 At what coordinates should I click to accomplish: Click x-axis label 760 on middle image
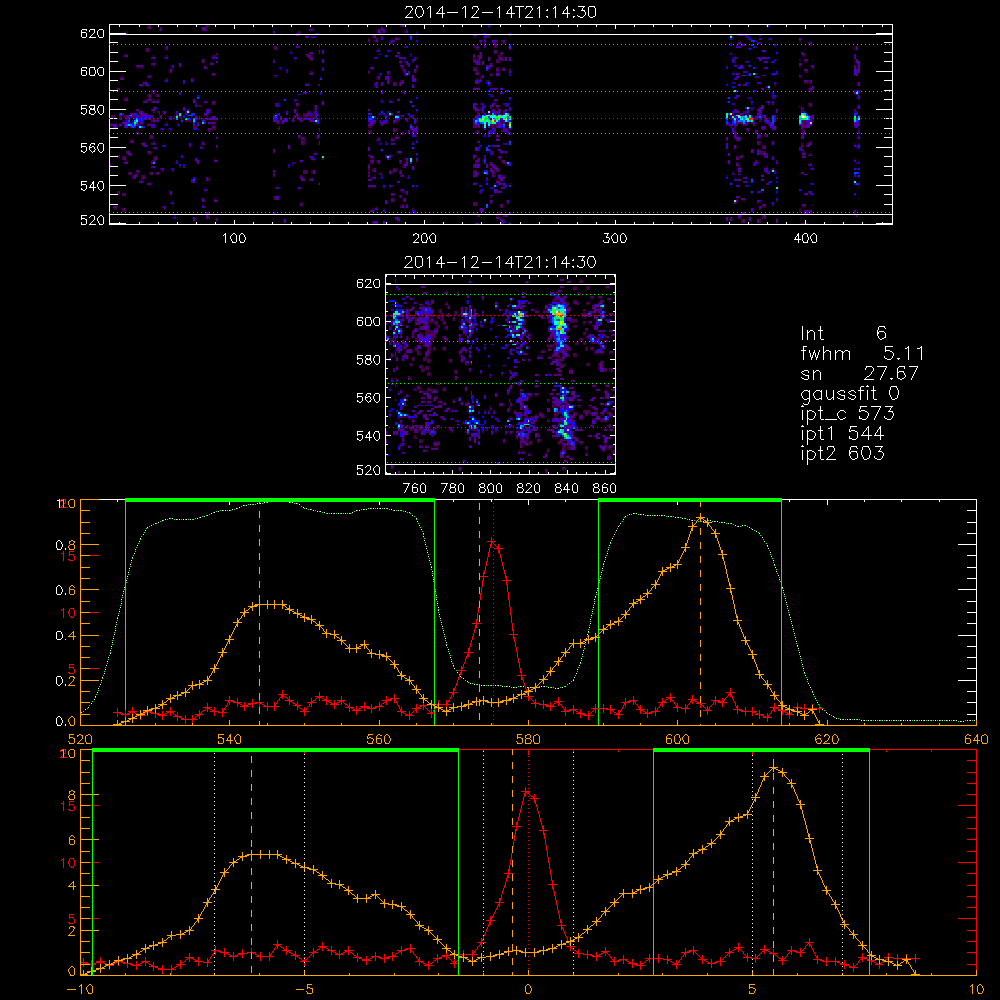tap(415, 488)
